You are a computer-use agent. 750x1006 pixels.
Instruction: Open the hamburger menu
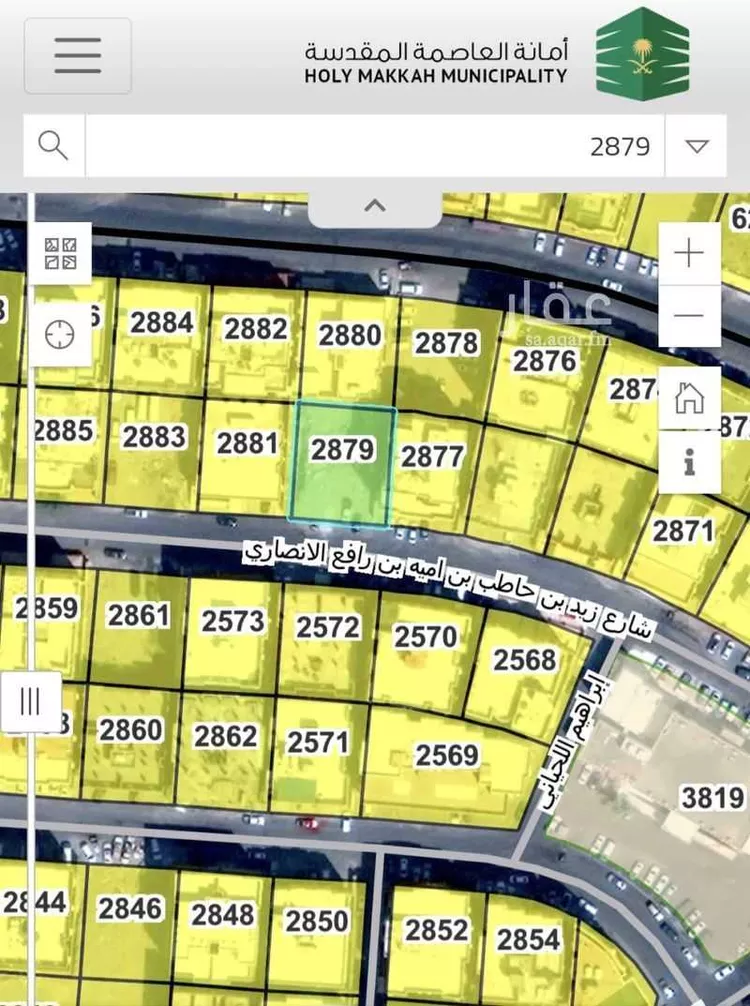[78, 56]
